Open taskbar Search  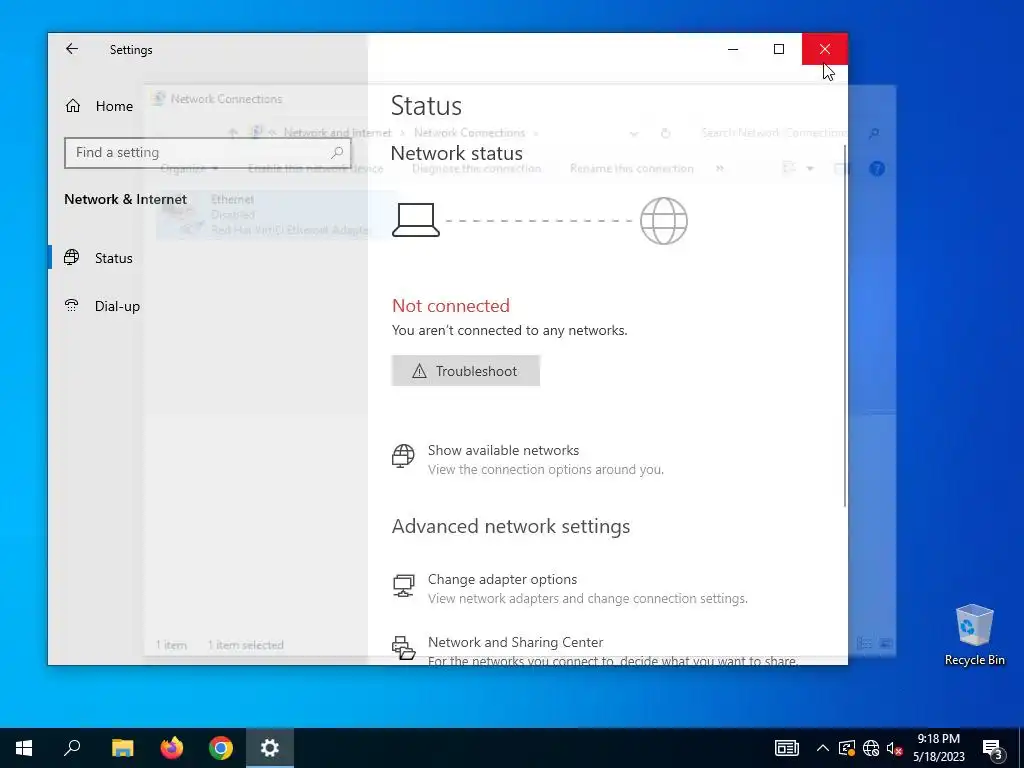coord(72,748)
